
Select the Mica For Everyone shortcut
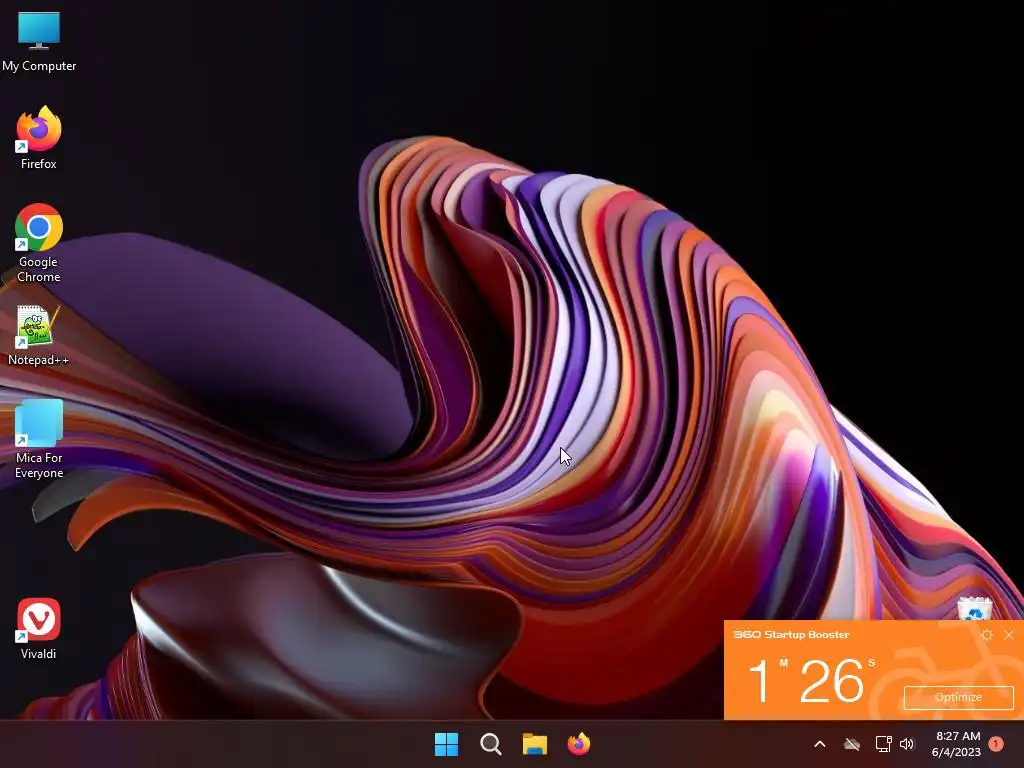[x=39, y=439]
